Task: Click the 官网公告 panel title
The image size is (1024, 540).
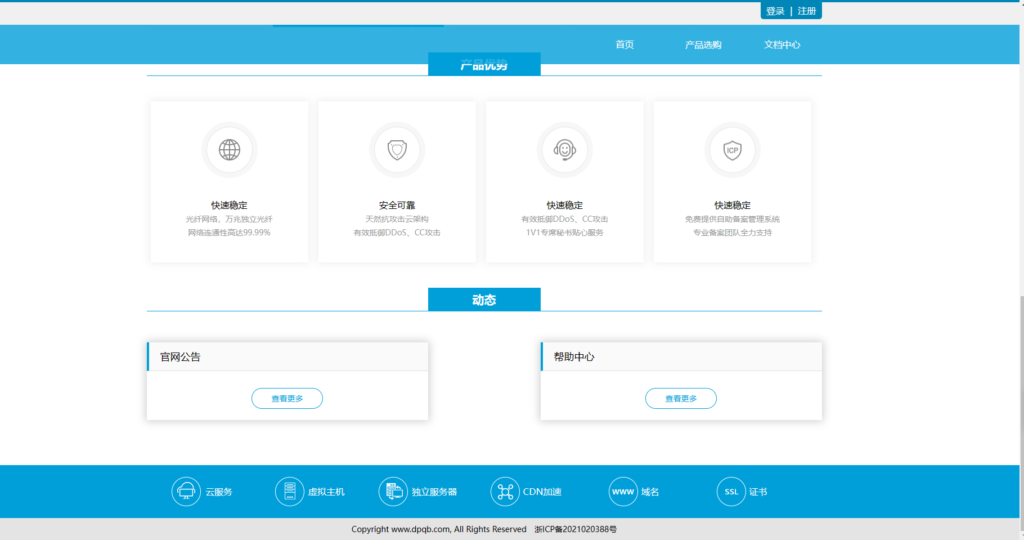Action: point(180,357)
